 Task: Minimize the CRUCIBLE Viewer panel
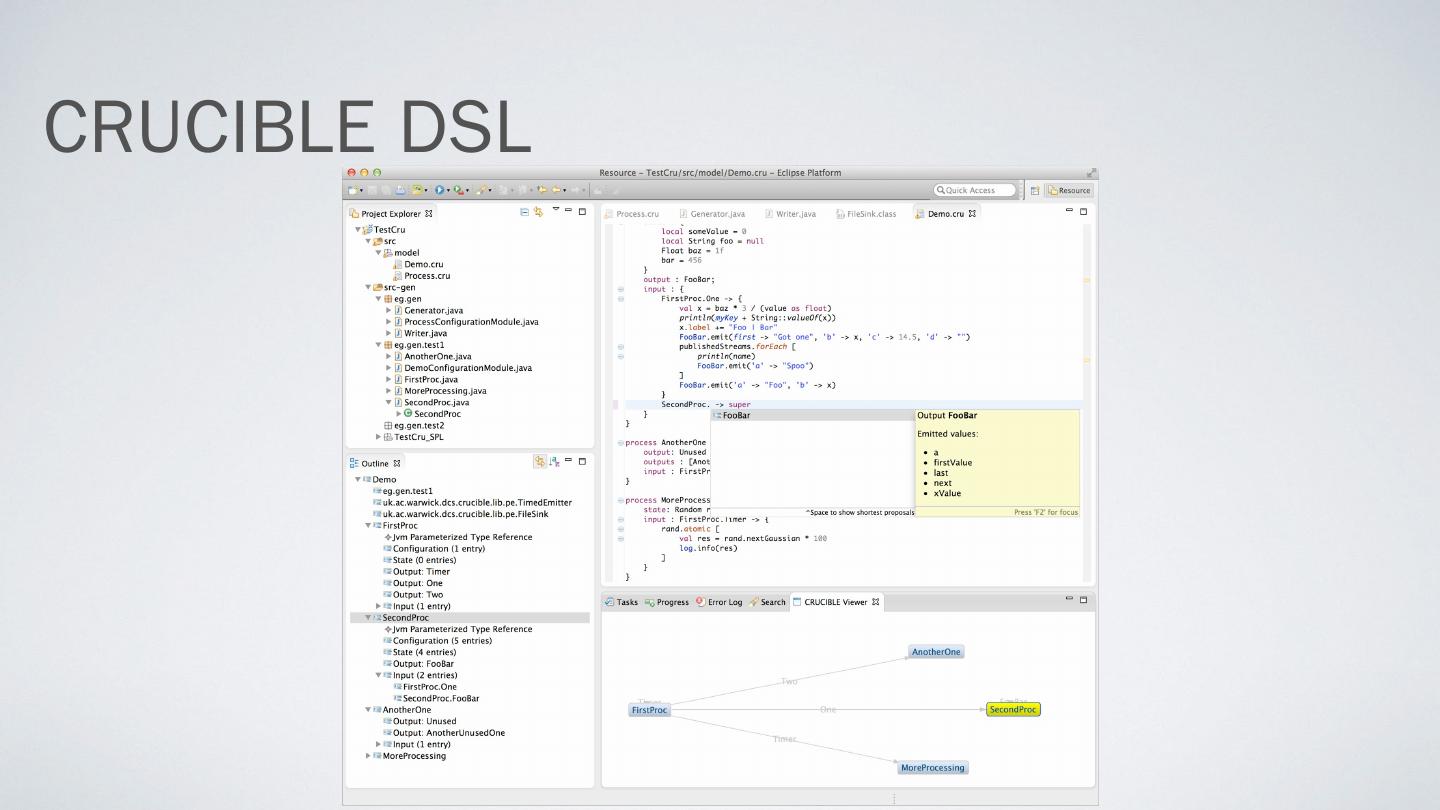click(x=1069, y=600)
